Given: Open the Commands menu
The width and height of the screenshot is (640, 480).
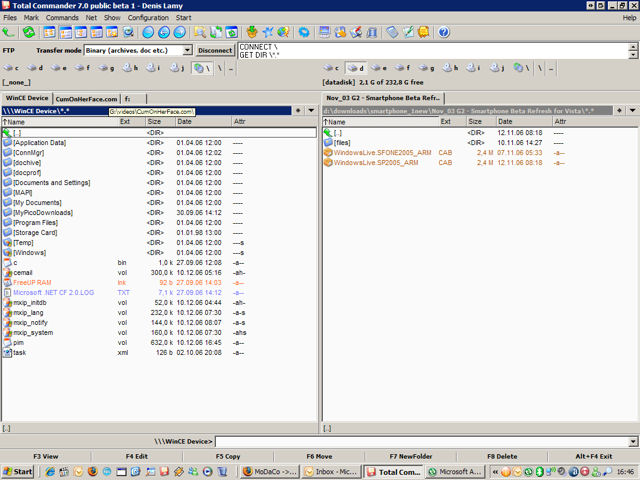Looking at the screenshot, I should 62,18.
